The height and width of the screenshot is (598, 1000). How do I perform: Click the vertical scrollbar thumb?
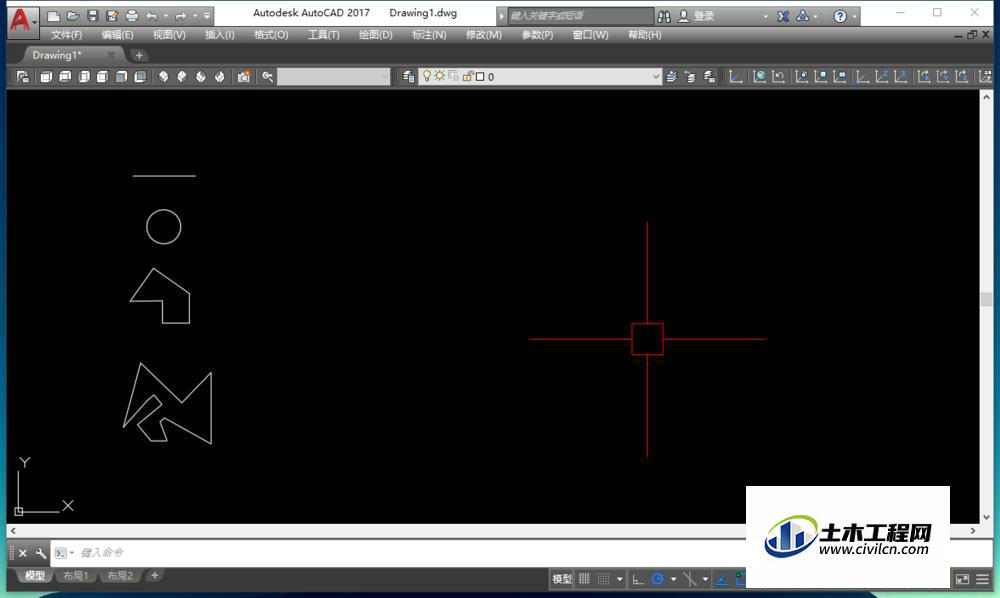[987, 300]
